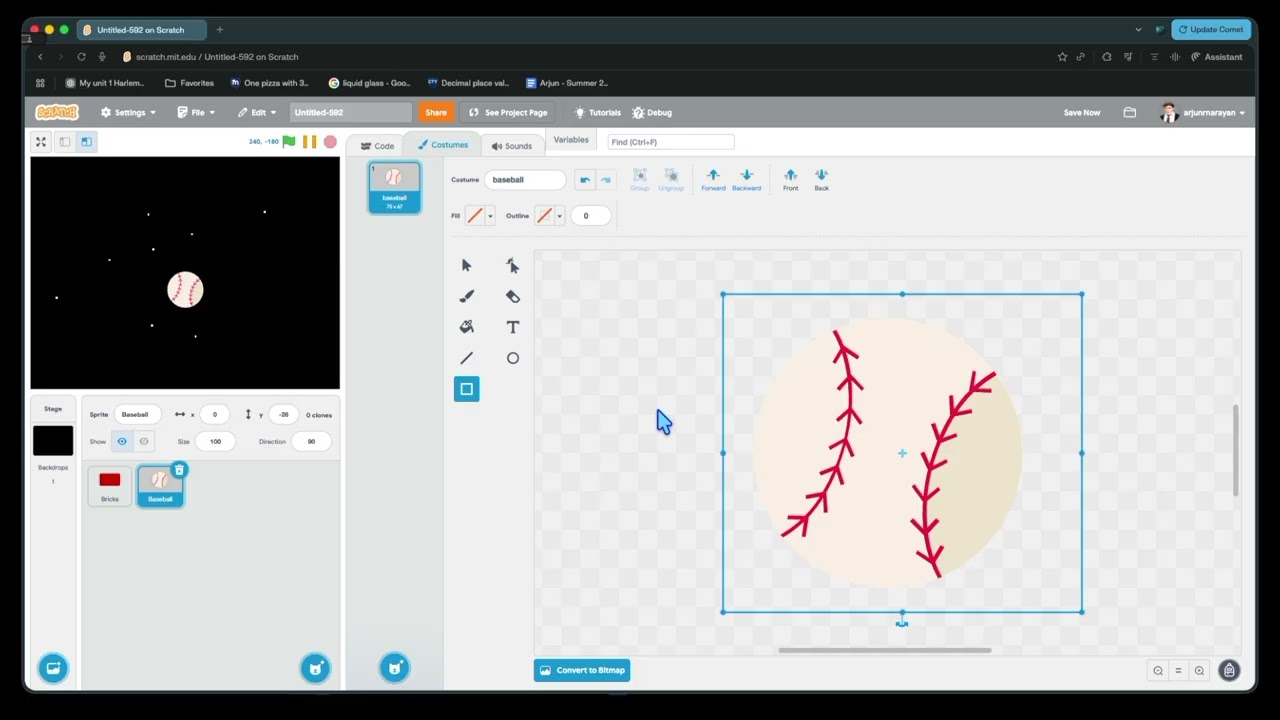
Task: Open the Assistant button in browser
Action: click(x=1216, y=57)
